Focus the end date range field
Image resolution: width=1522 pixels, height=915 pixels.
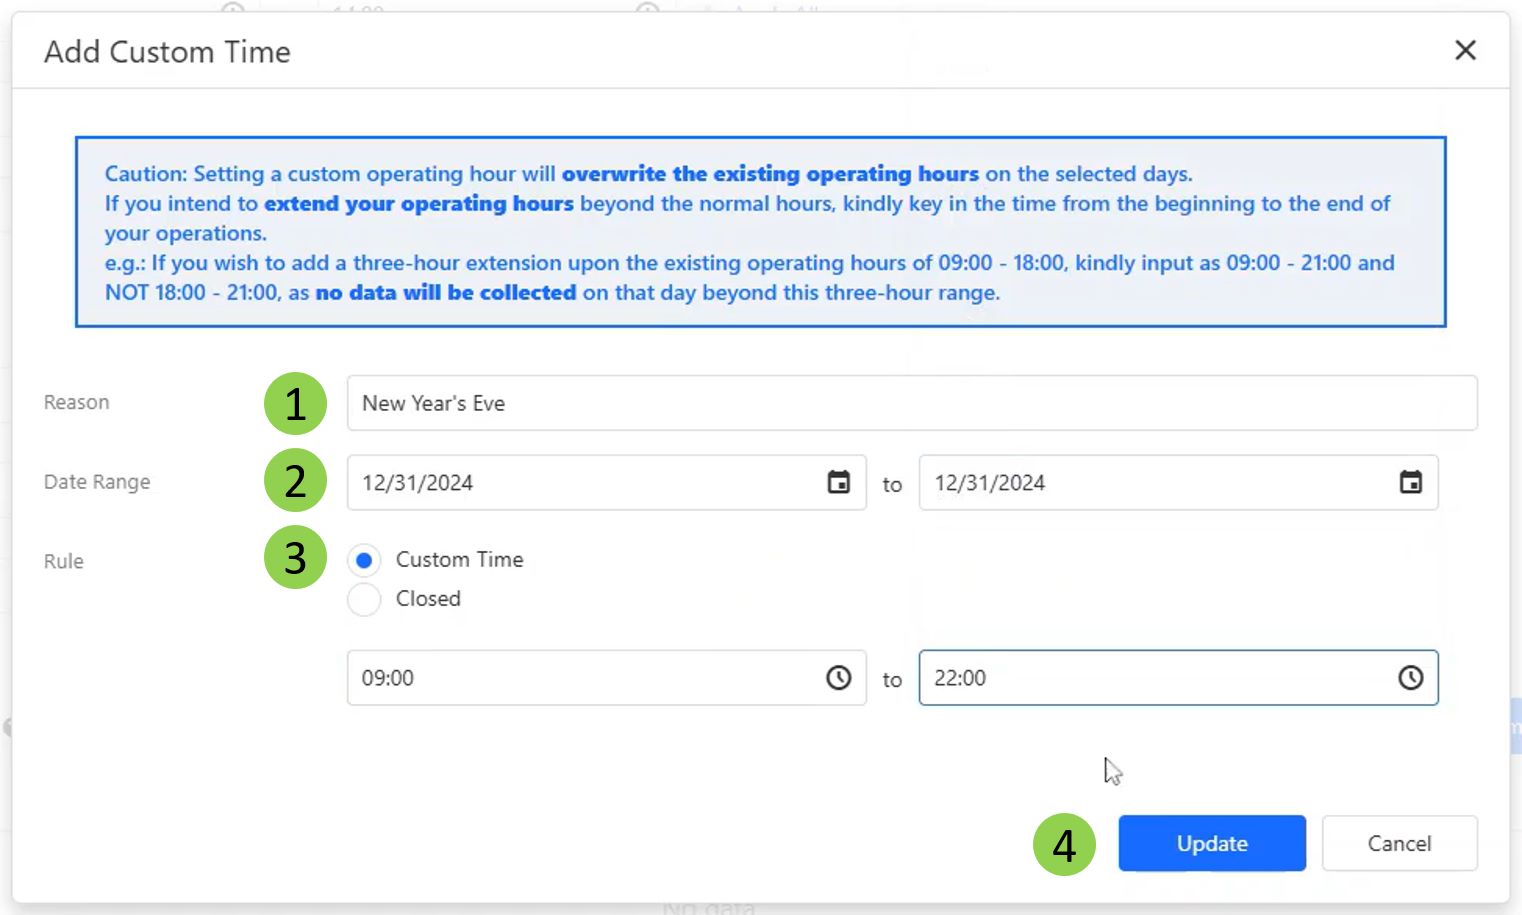coord(1150,483)
